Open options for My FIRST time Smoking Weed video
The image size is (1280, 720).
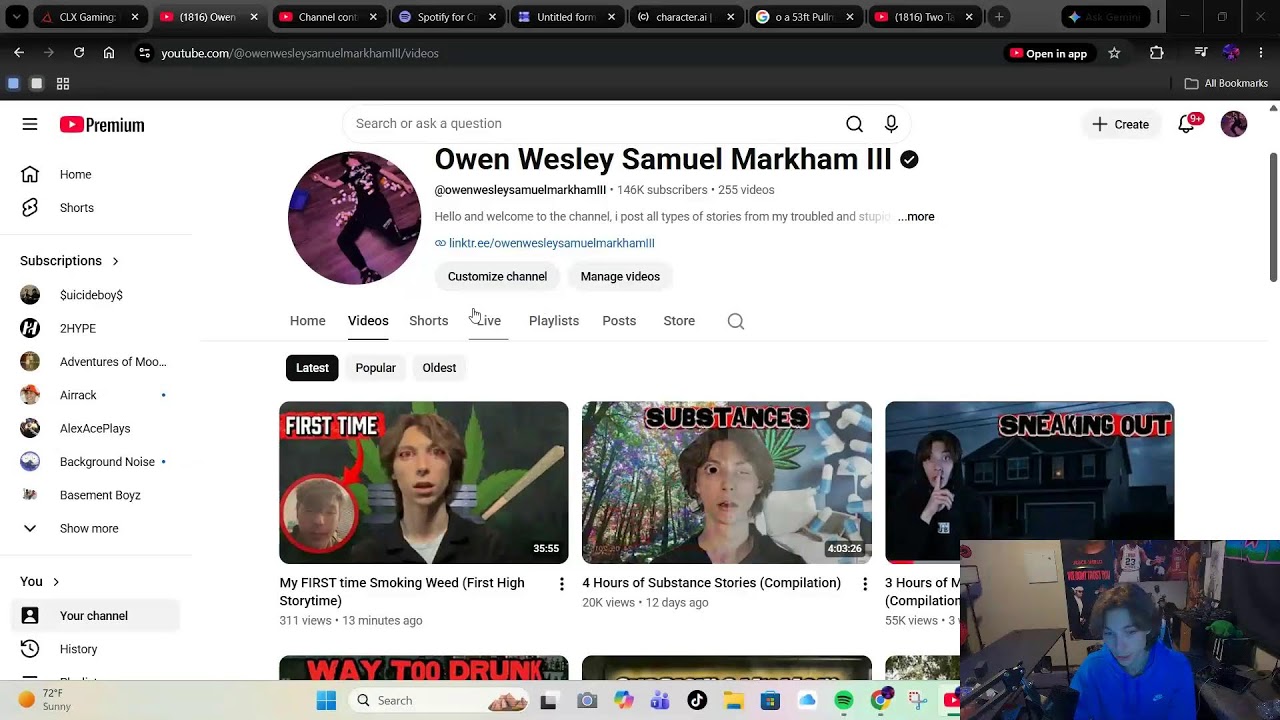562,584
